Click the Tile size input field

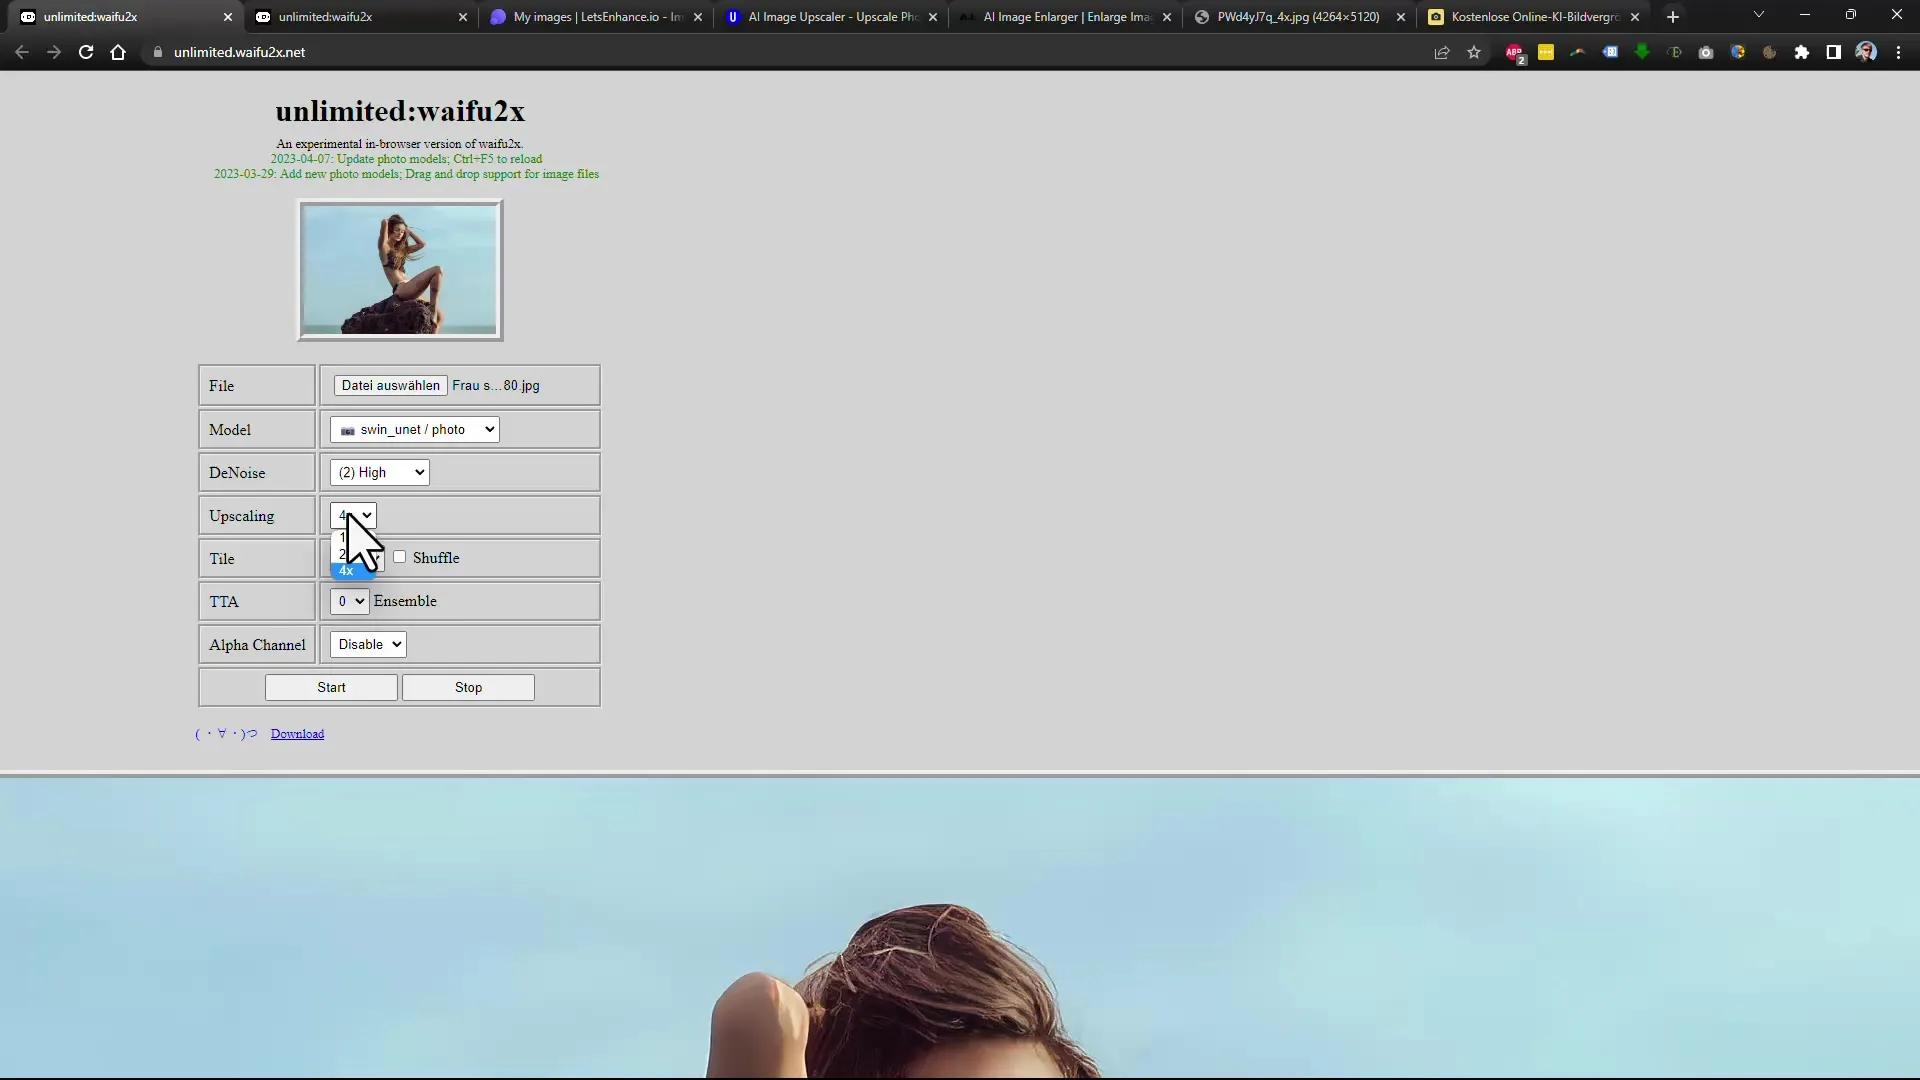[357, 558]
